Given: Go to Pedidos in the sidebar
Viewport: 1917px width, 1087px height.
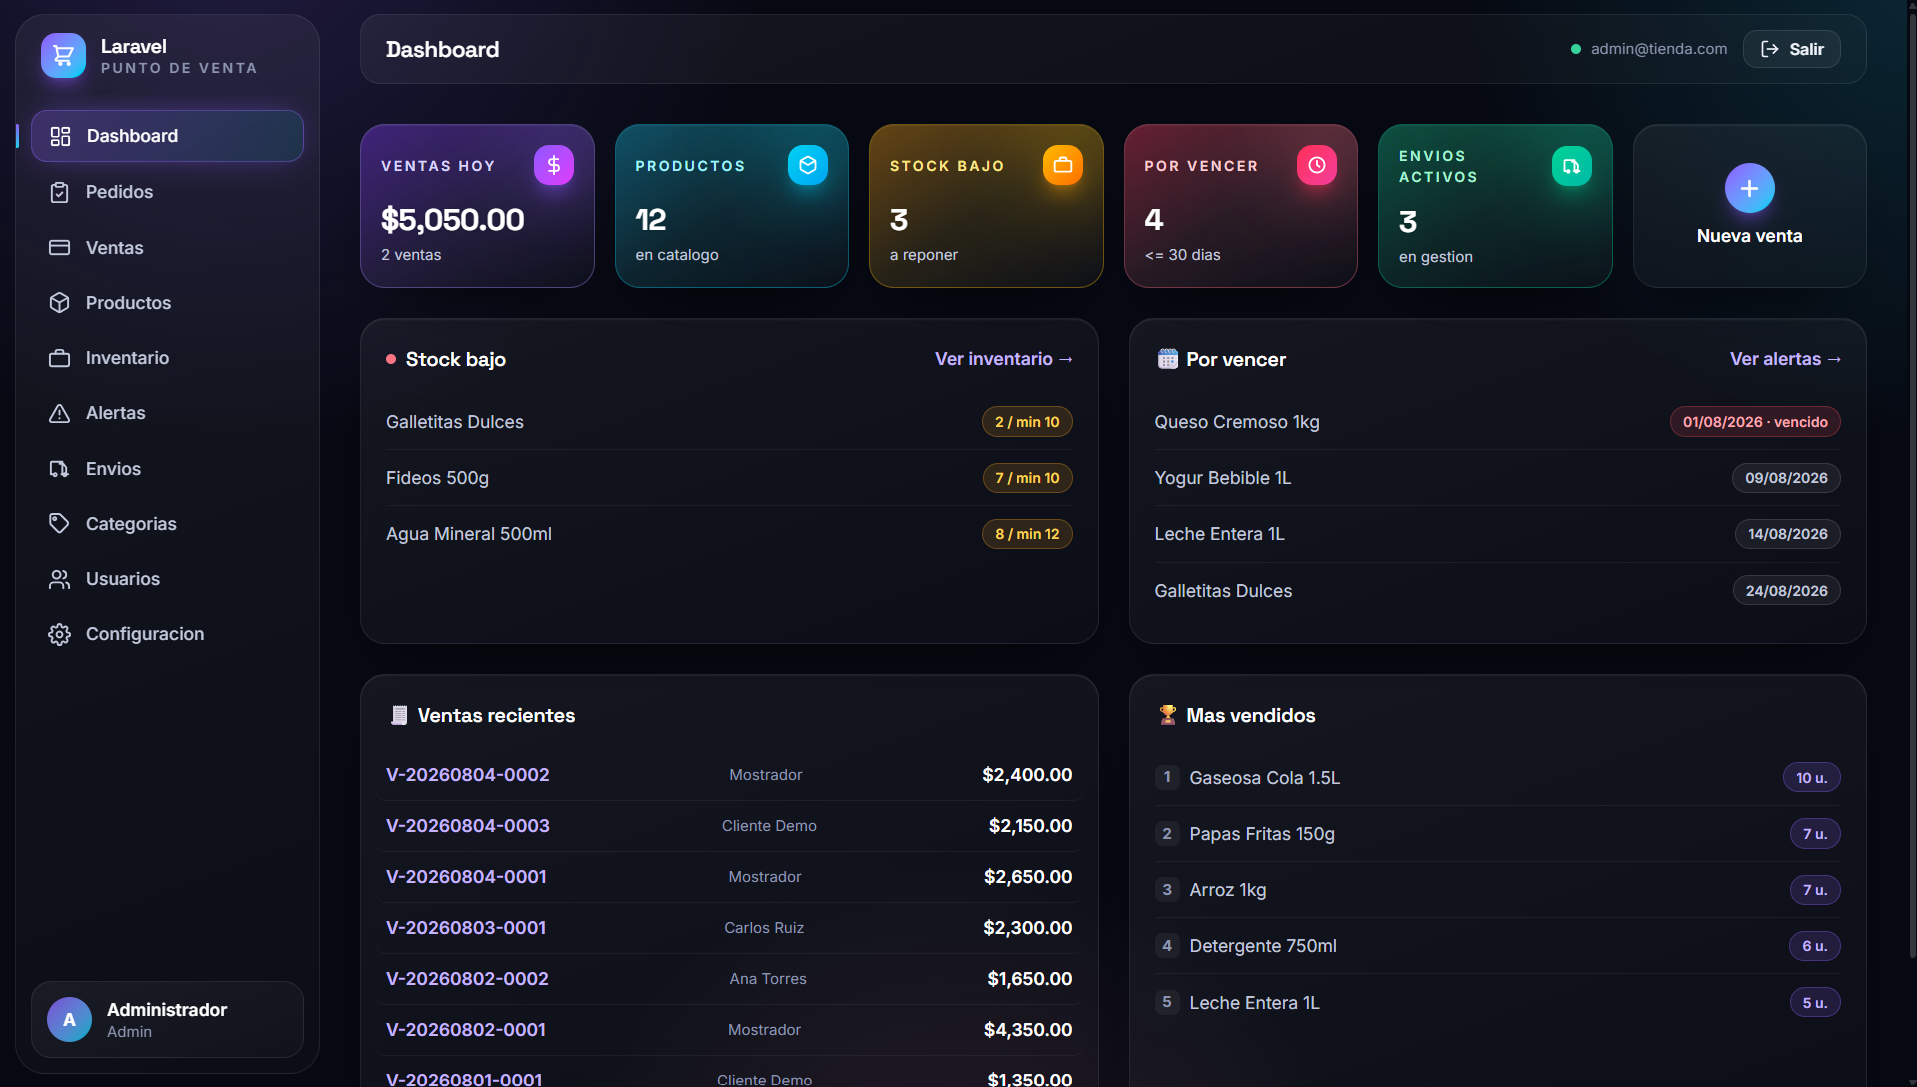Looking at the screenshot, I should pos(167,192).
